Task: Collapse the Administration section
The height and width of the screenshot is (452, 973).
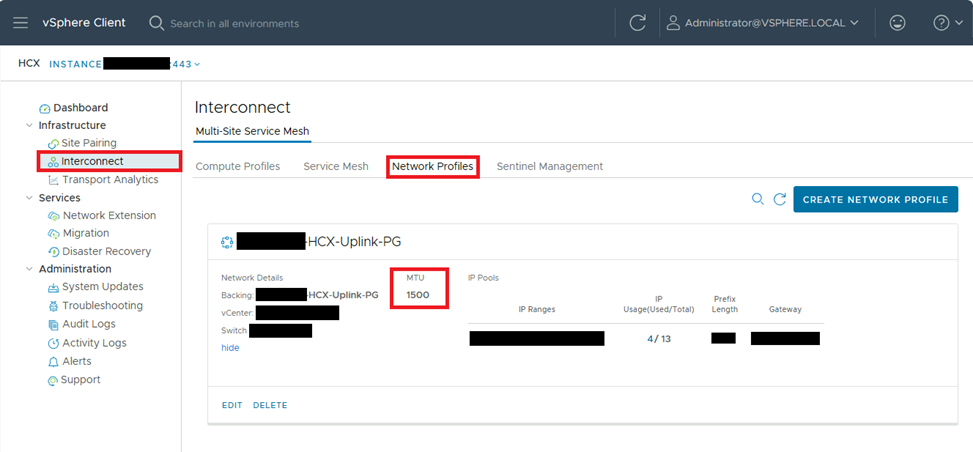Action: [29, 269]
